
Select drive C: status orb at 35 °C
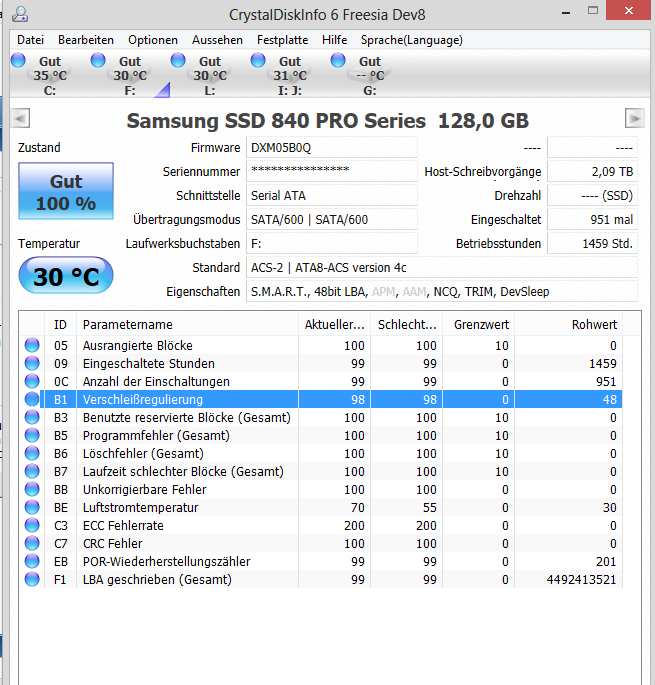coord(18,60)
